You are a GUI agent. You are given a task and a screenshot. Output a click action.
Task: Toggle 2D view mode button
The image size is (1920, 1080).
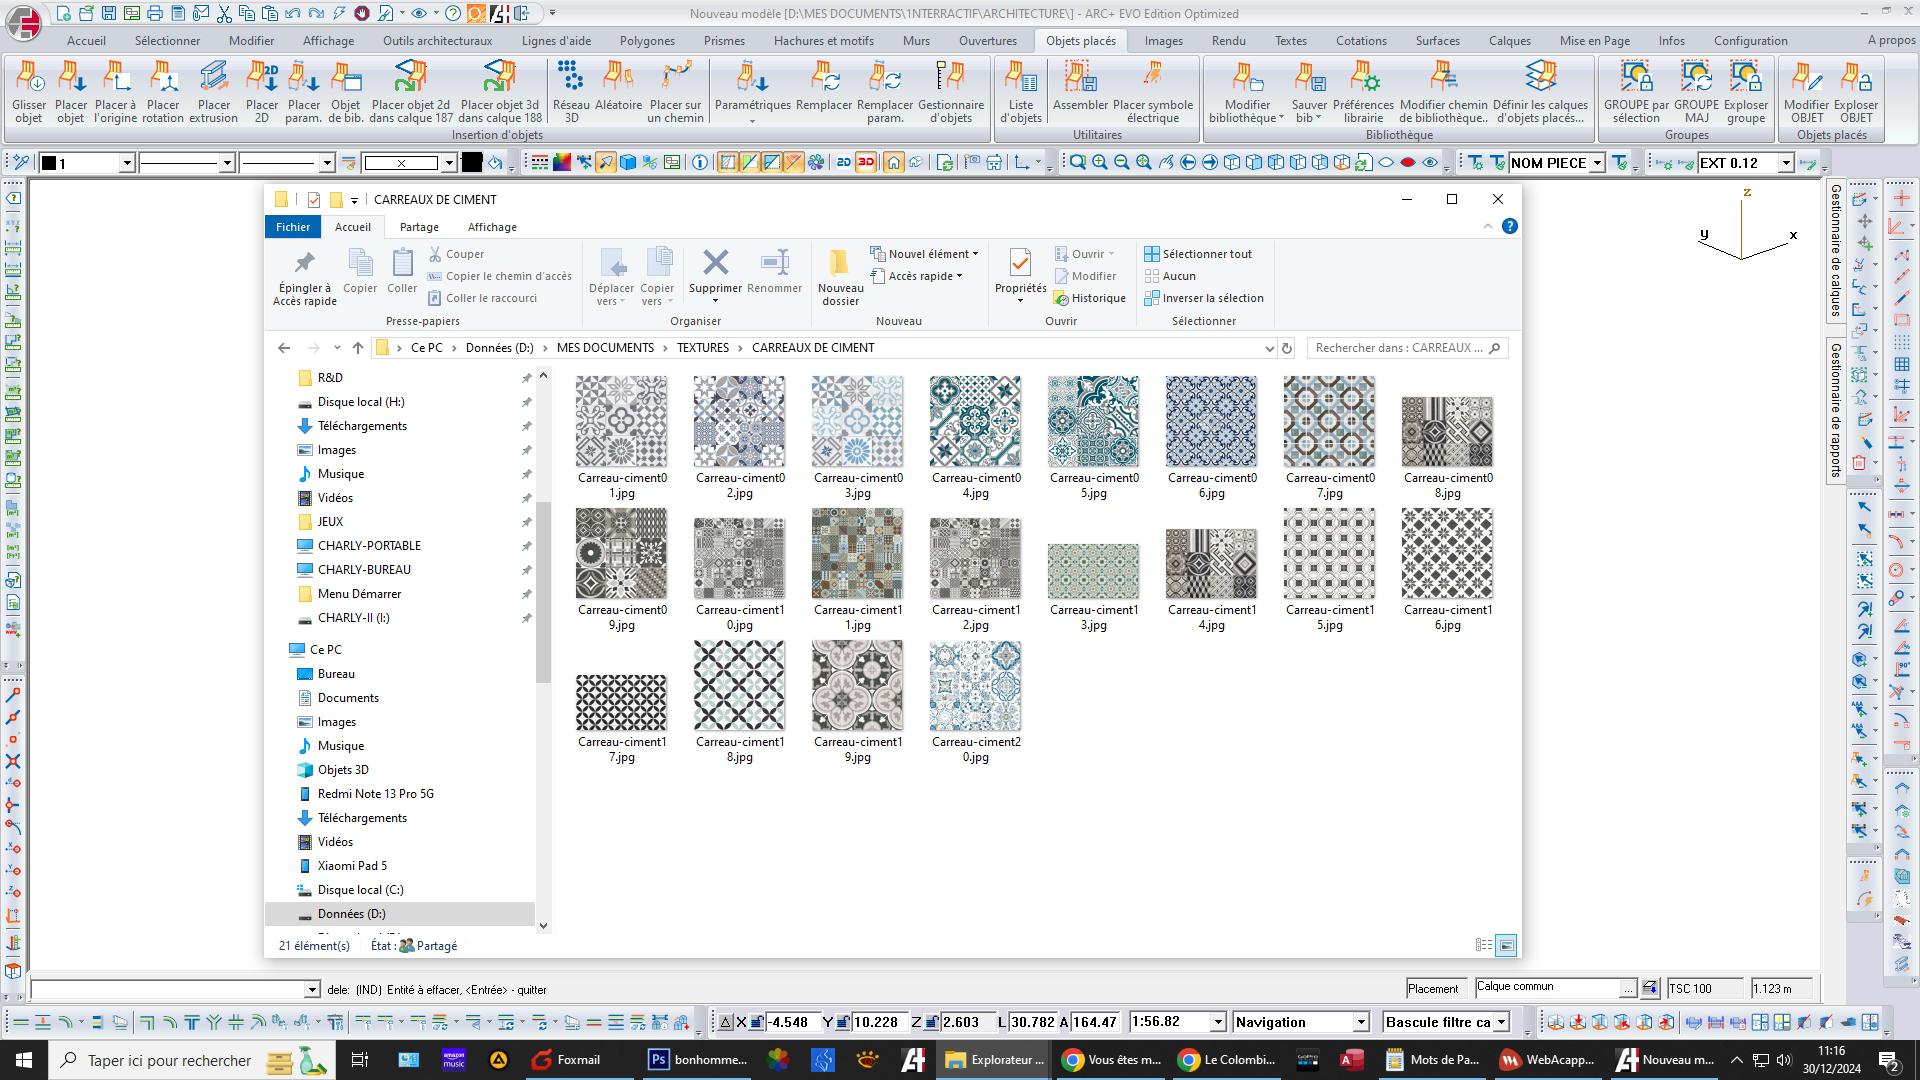tap(843, 163)
